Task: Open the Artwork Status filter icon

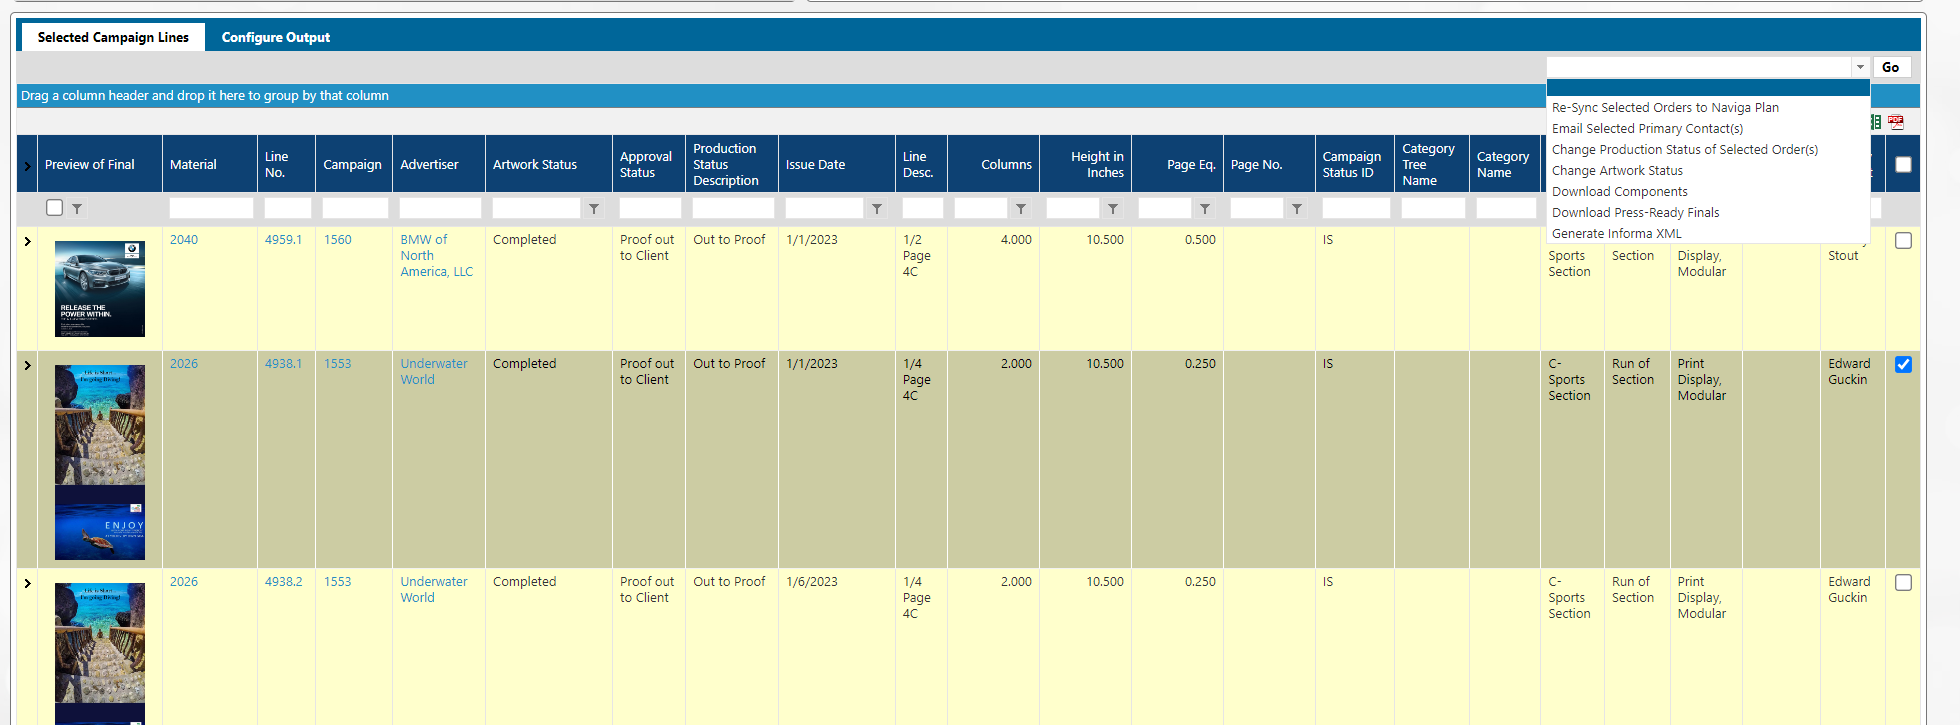Action: tap(594, 209)
